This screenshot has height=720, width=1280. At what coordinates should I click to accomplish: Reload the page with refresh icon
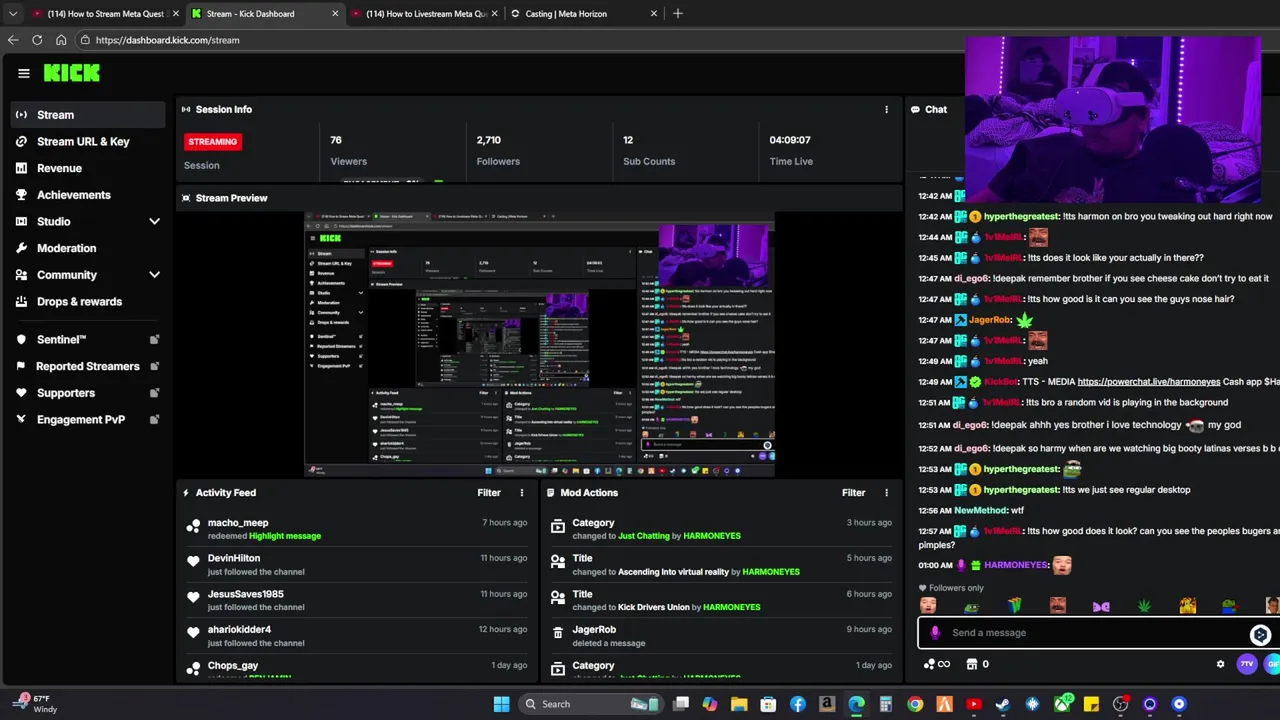coord(37,40)
